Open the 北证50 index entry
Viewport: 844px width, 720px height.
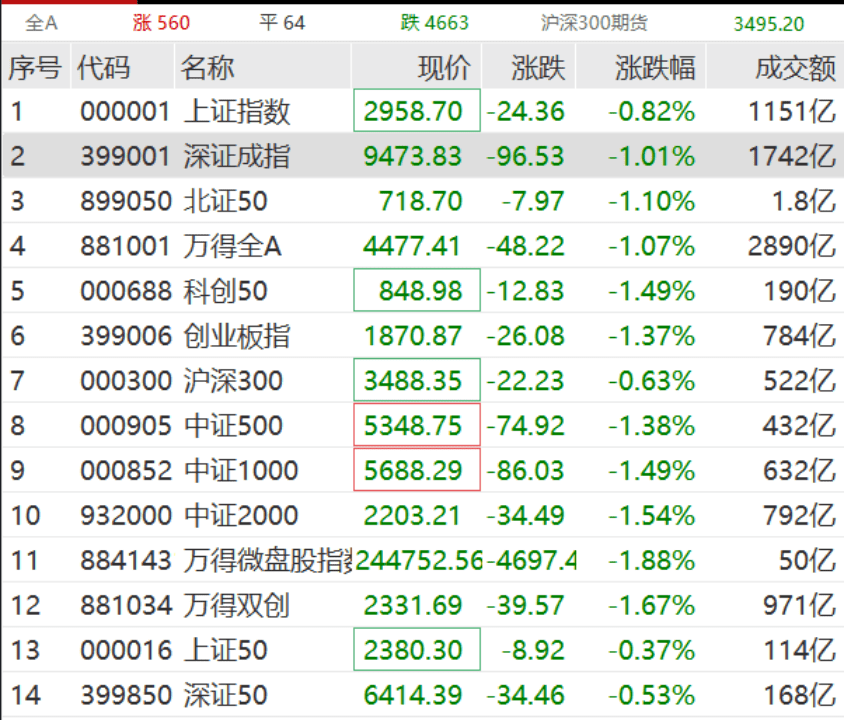[x=226, y=202]
